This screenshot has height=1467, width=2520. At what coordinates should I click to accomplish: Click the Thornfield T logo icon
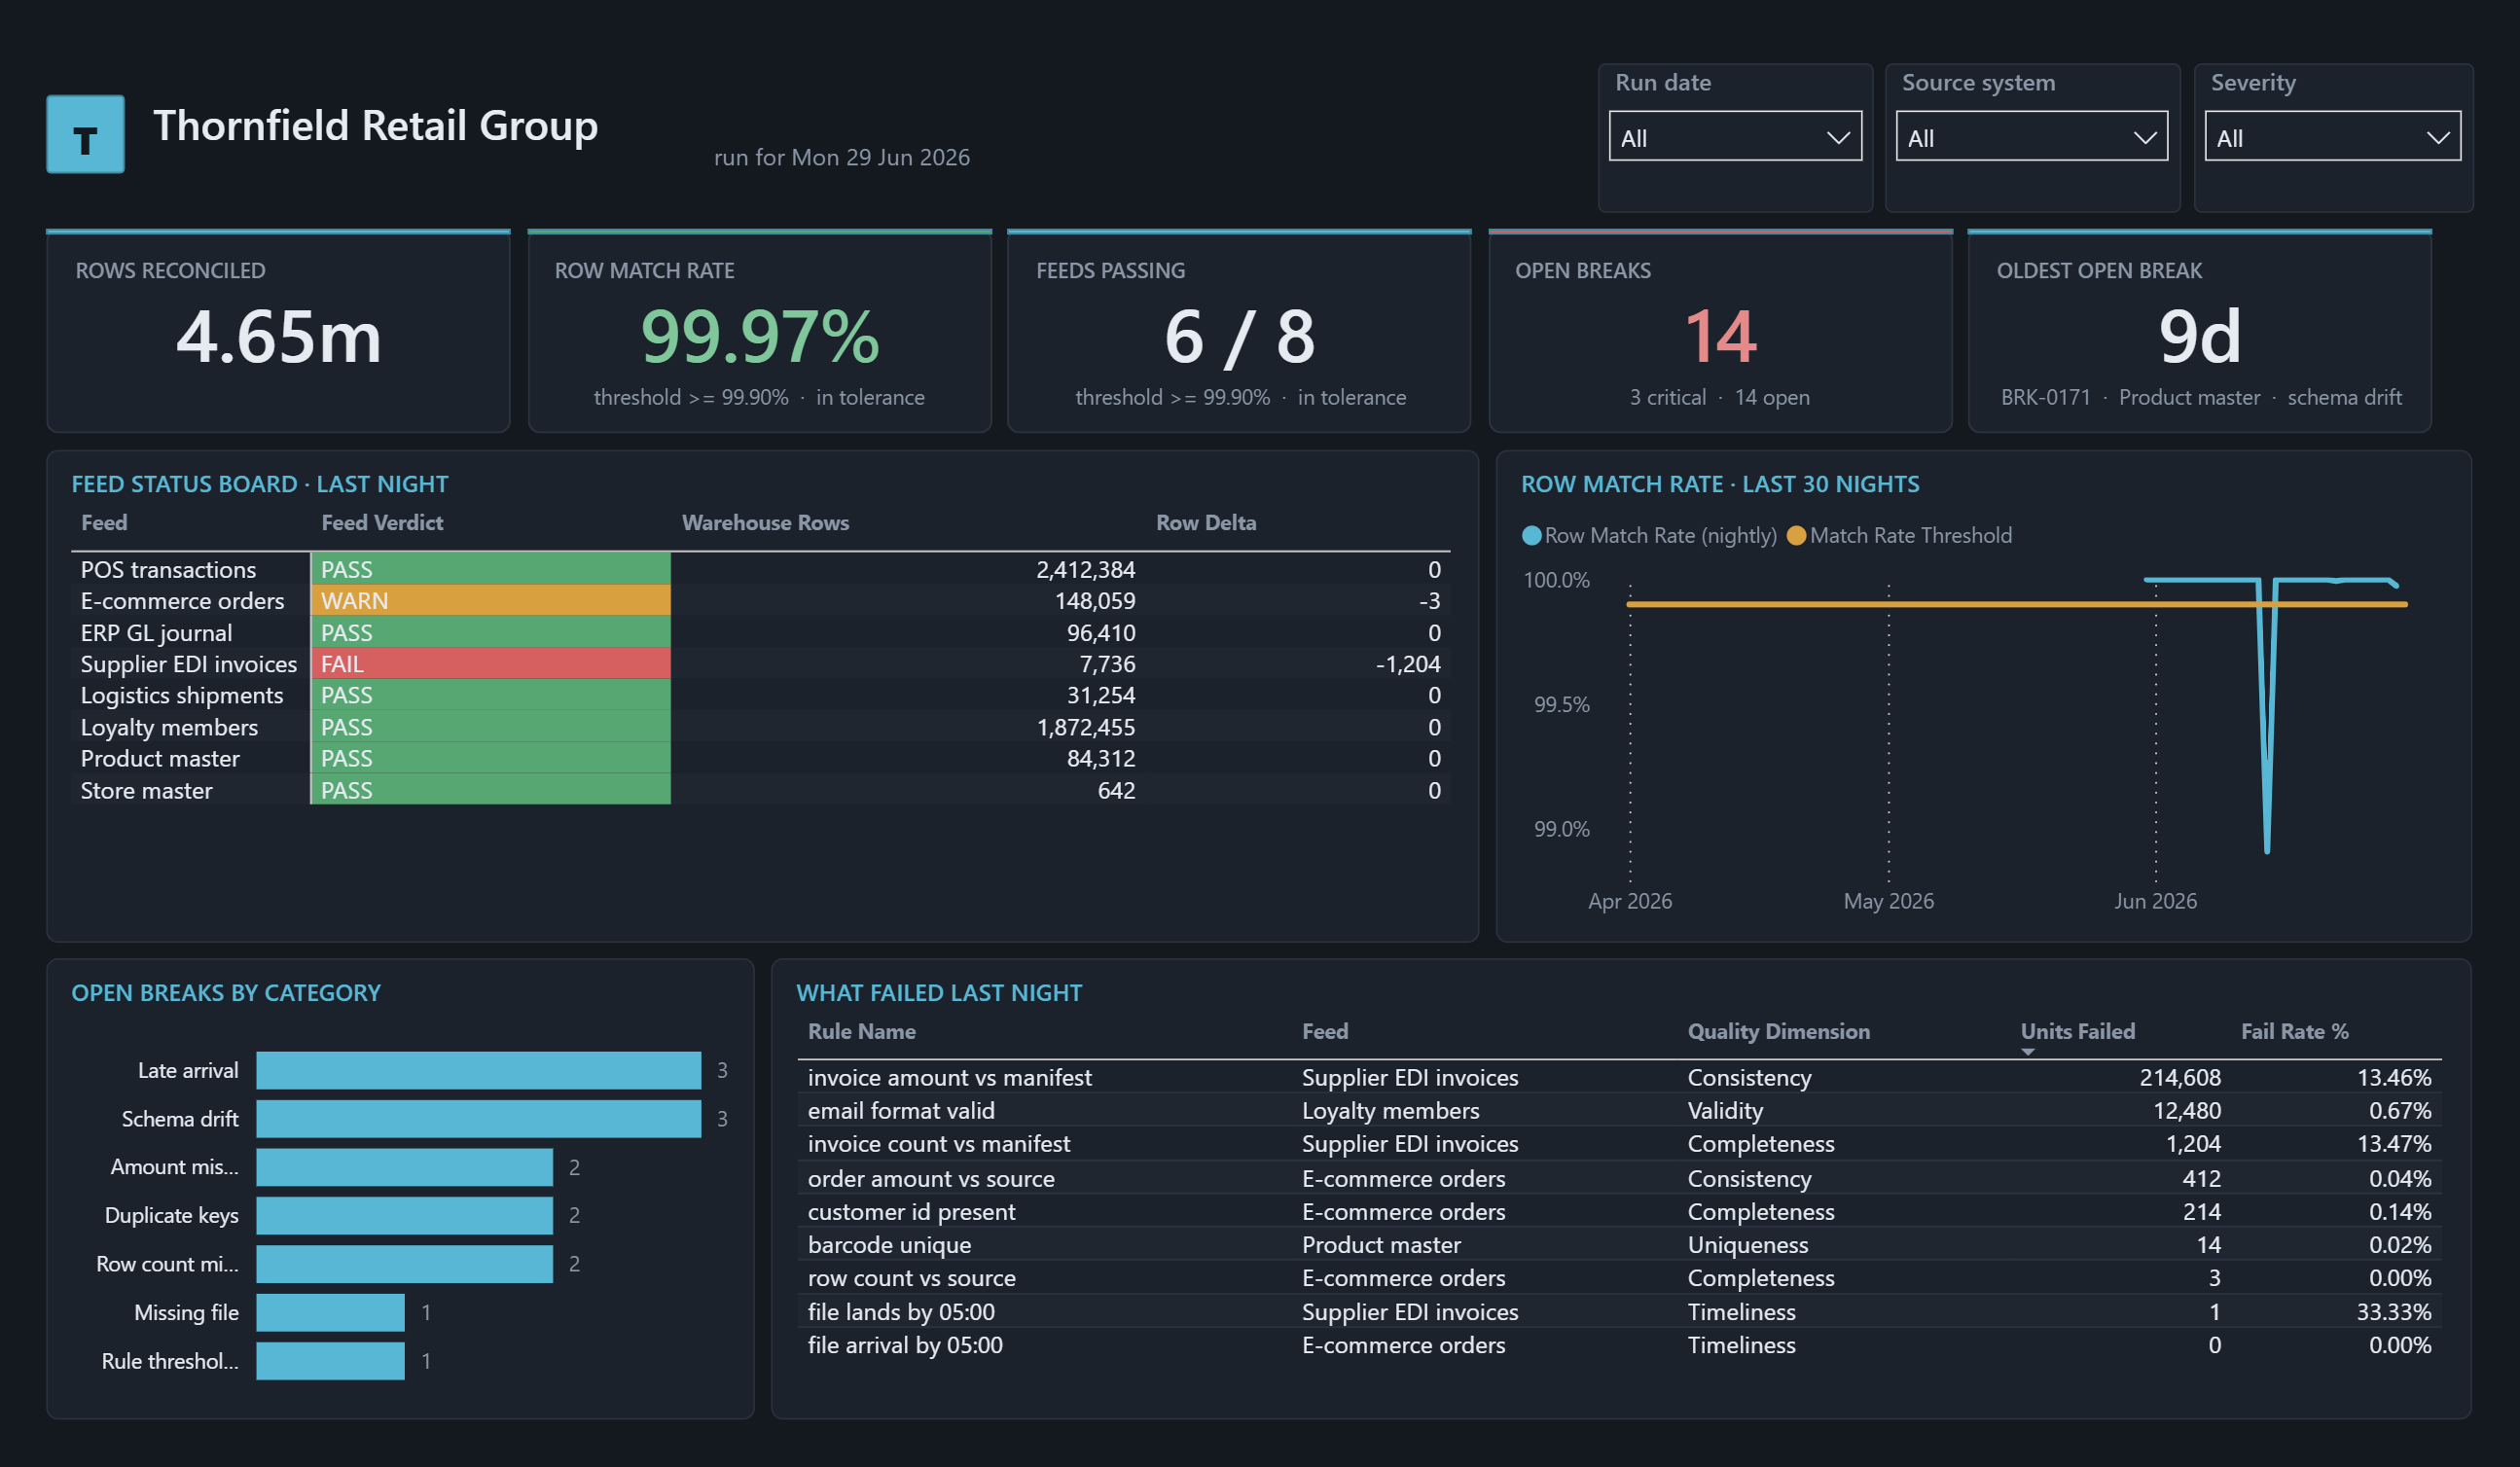pos(85,134)
